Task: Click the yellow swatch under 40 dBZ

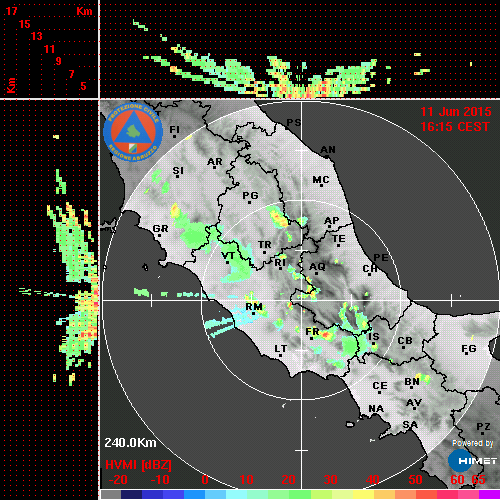Action: 363,494
